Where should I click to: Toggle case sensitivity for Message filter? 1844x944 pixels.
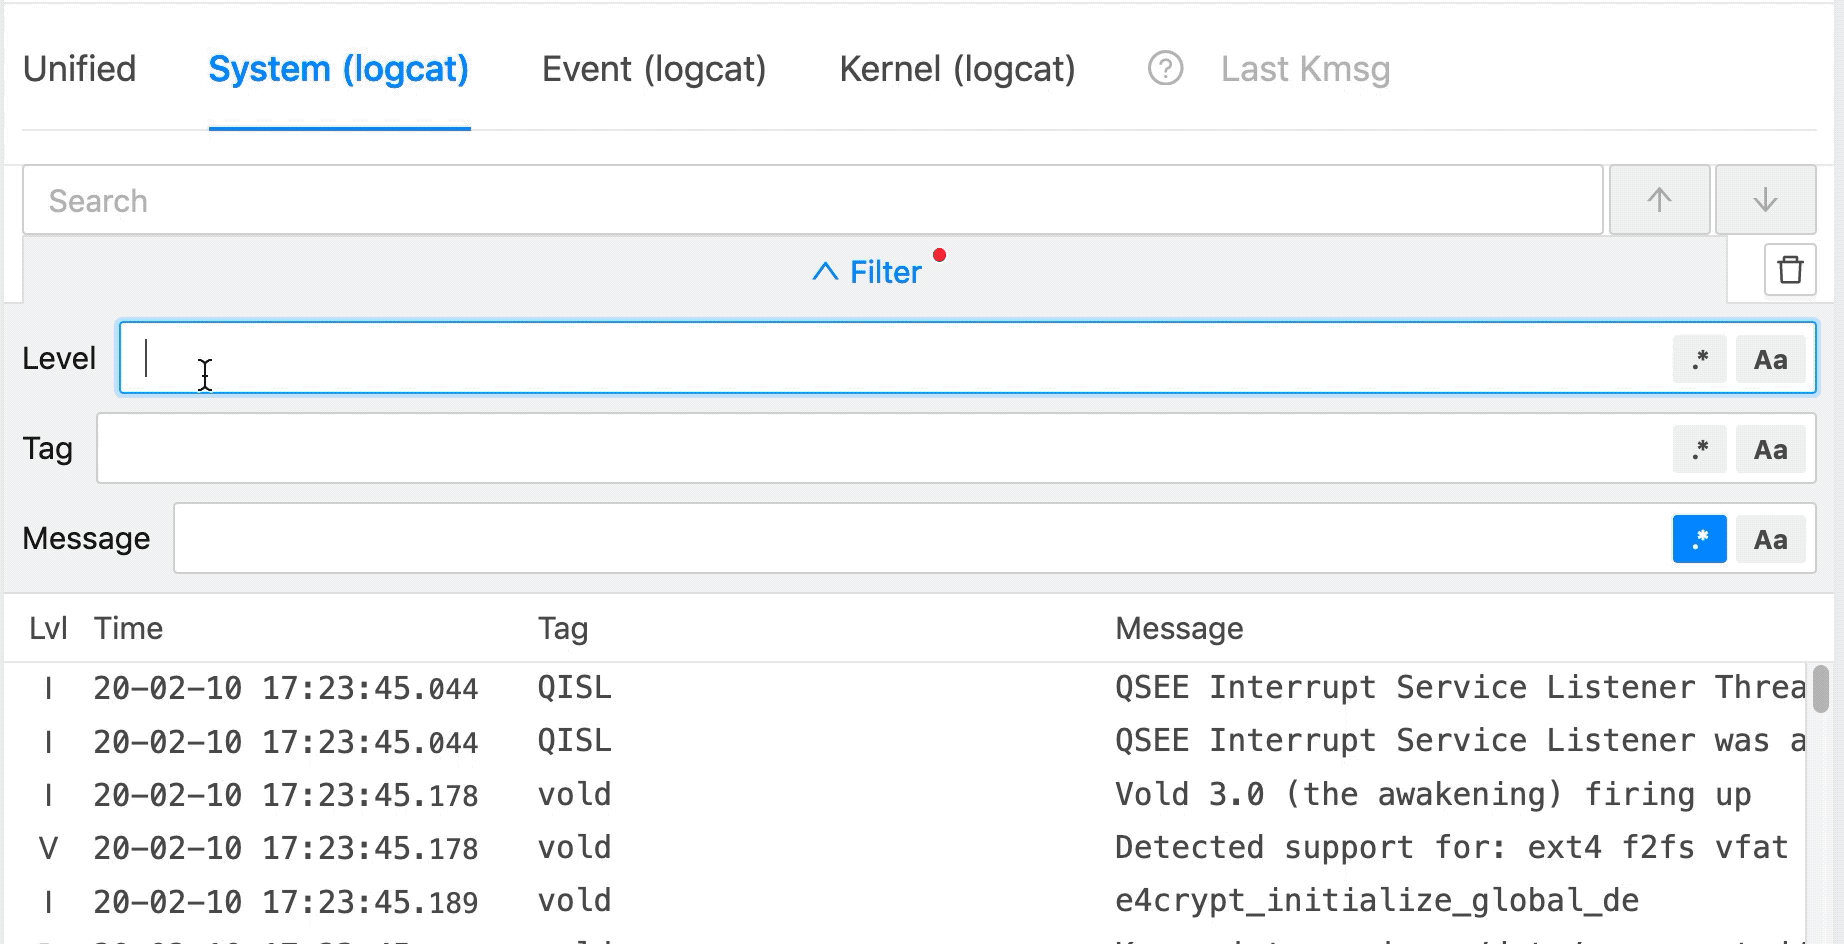(x=1770, y=539)
